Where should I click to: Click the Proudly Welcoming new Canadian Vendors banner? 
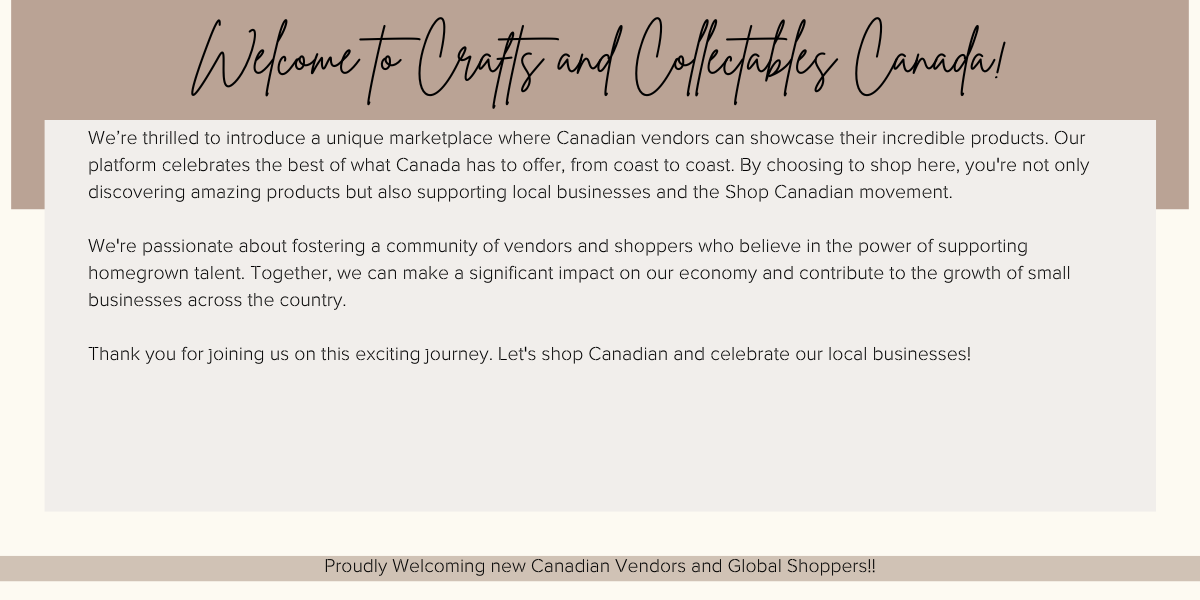pos(600,567)
